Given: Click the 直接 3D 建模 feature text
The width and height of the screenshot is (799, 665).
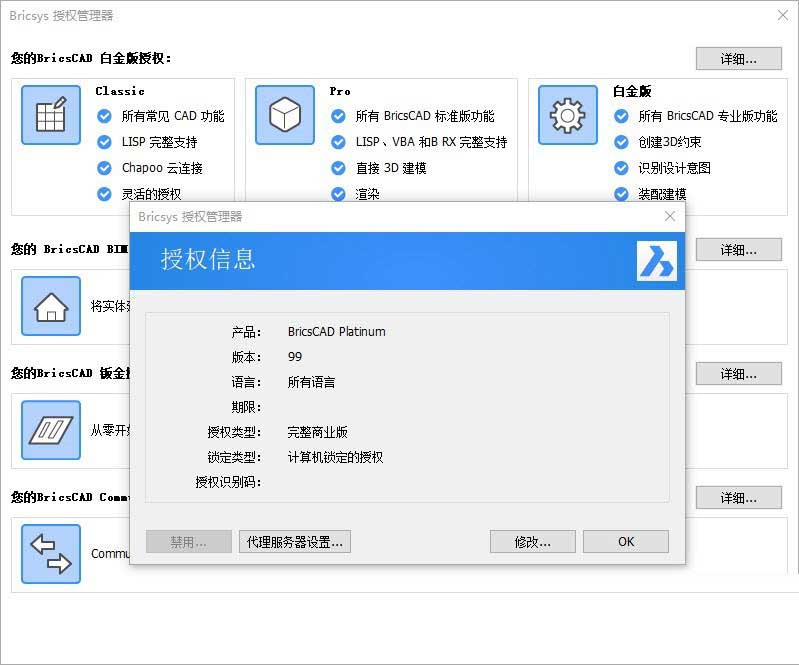Looking at the screenshot, I should (391, 168).
